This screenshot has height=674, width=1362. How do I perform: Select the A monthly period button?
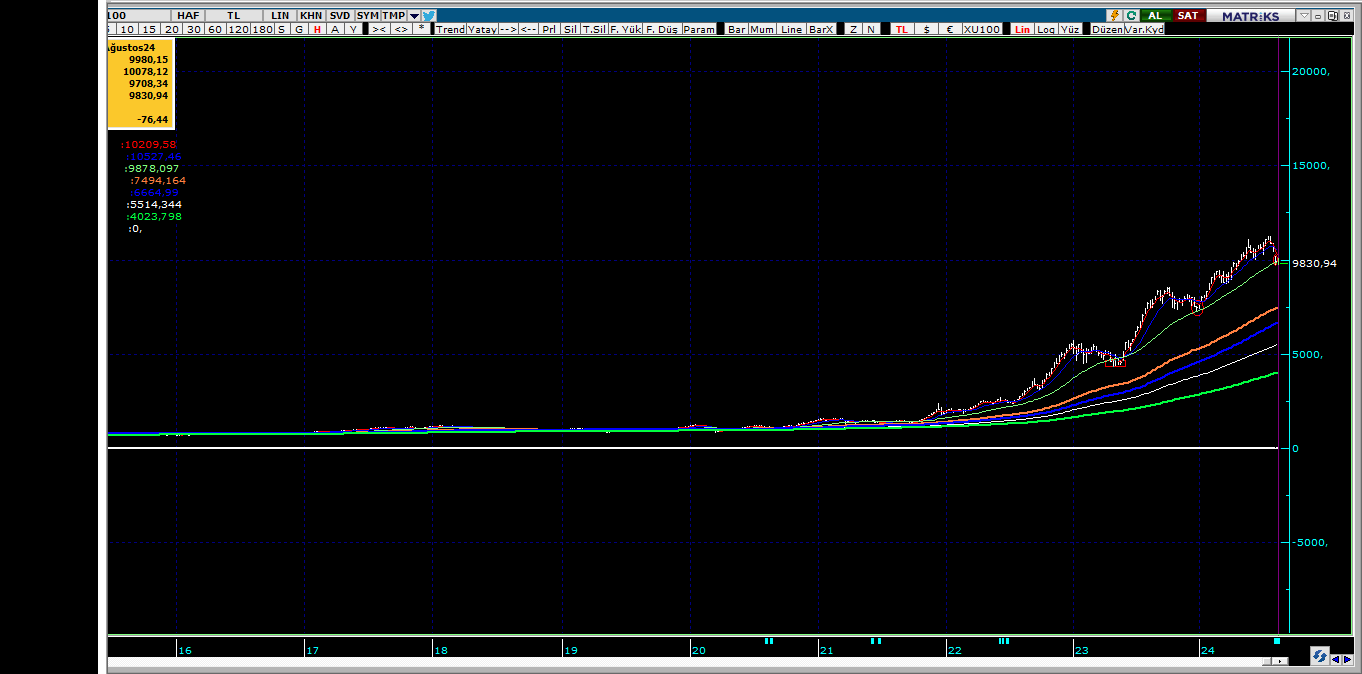point(335,29)
